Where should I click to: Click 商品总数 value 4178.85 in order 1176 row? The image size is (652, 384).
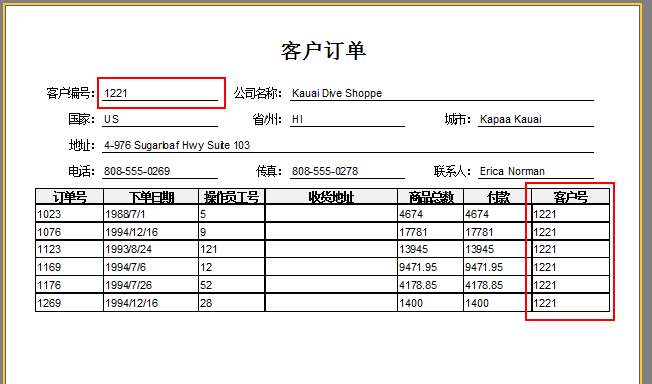point(418,285)
